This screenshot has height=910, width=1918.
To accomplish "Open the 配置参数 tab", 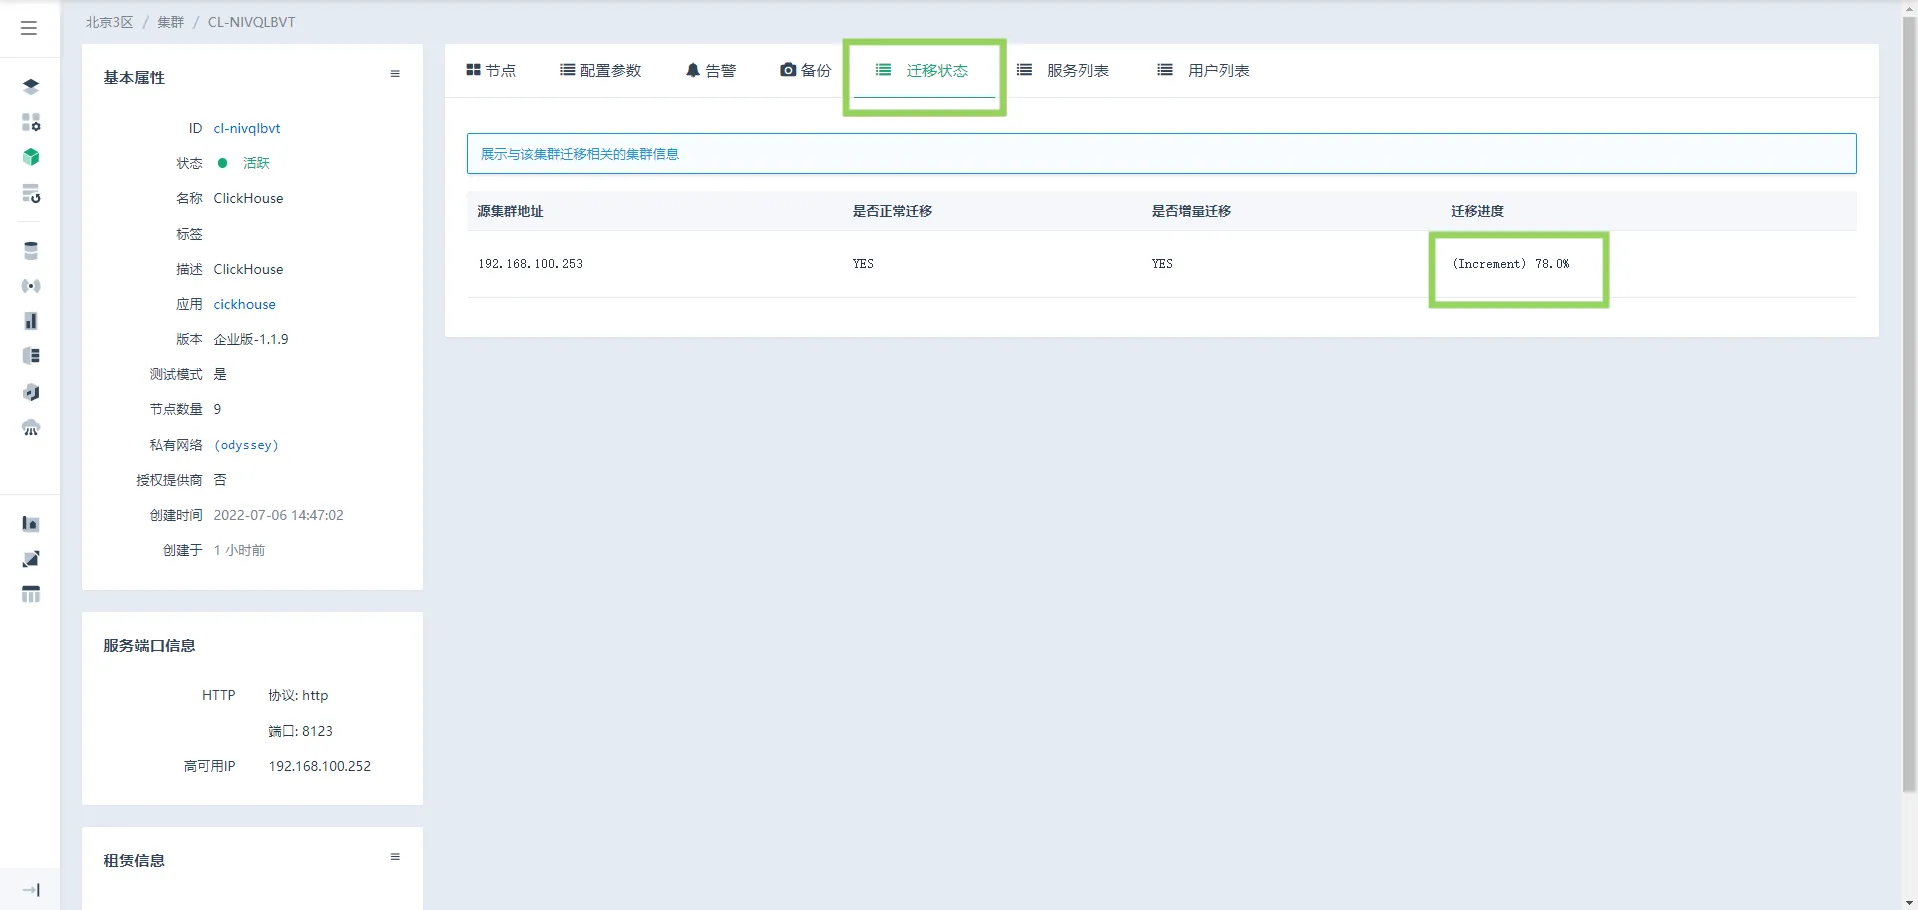I will [x=600, y=71].
